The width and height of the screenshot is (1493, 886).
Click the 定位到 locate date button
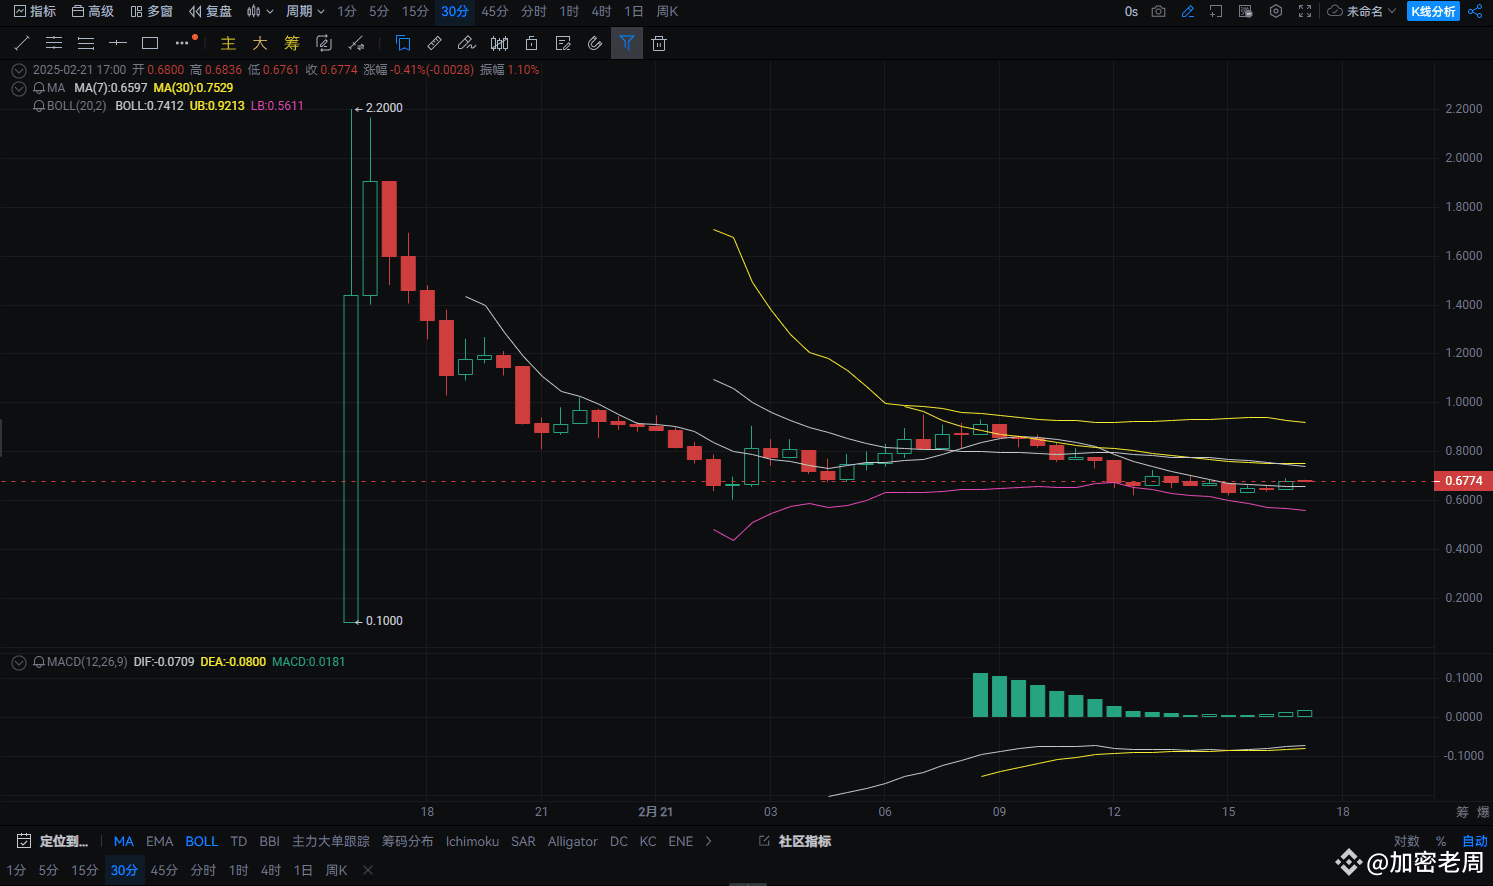click(52, 841)
